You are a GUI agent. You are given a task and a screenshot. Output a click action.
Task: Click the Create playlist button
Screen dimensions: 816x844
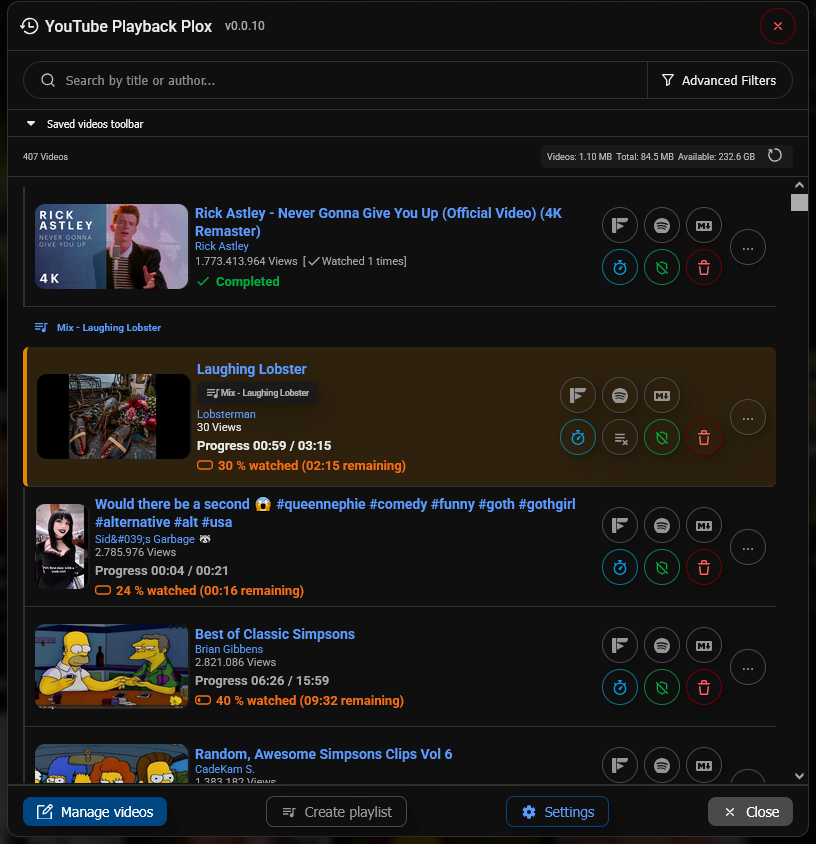[336, 811]
